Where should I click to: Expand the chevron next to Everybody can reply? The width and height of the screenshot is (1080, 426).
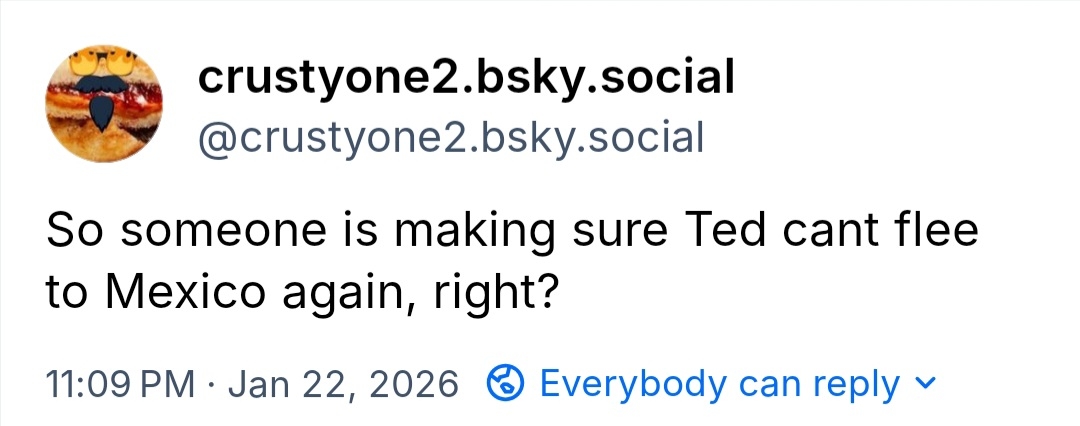(926, 383)
